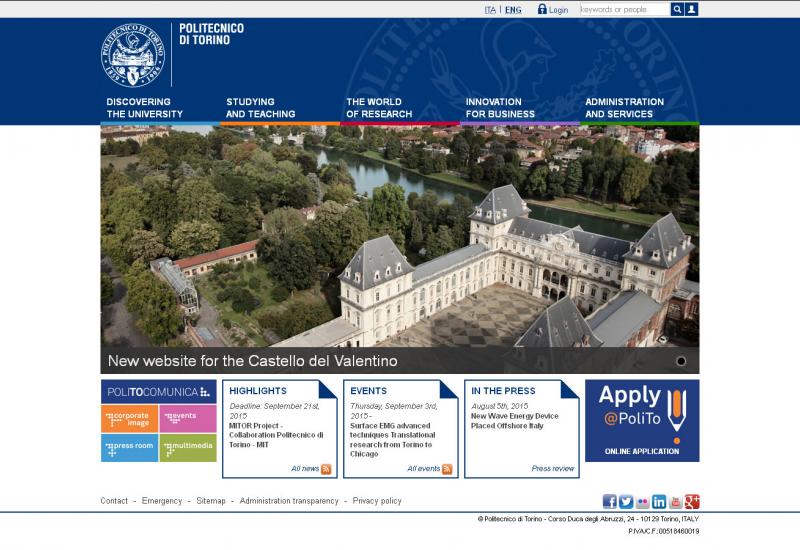The width and height of the screenshot is (800, 550).
Task: Open Administration and Services menu
Action: tap(624, 108)
